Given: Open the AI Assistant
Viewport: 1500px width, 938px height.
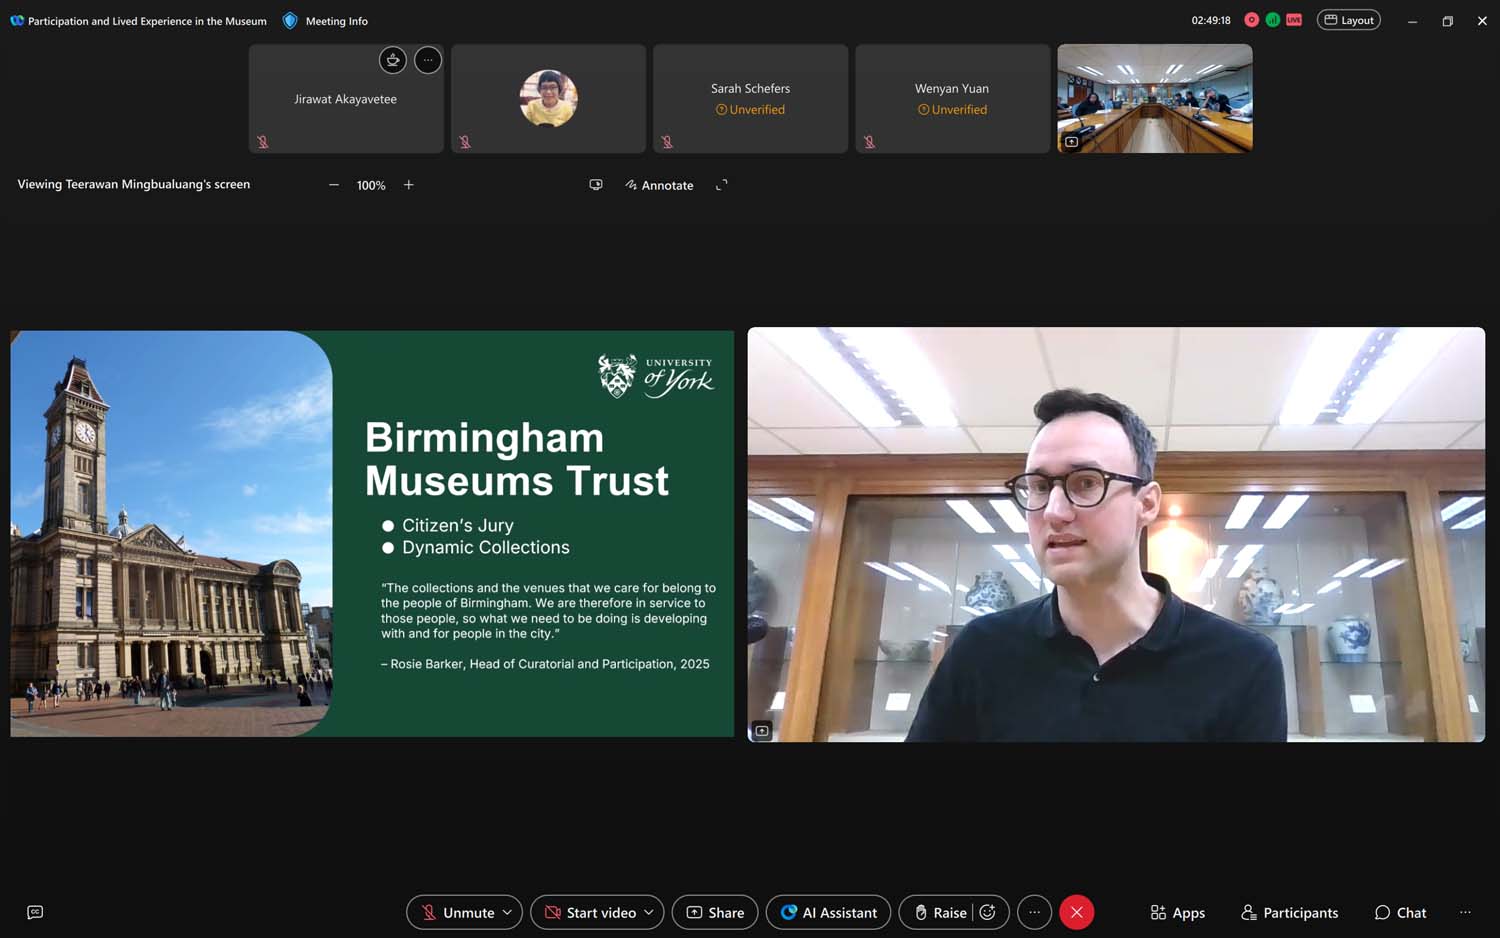Looking at the screenshot, I should [x=828, y=912].
